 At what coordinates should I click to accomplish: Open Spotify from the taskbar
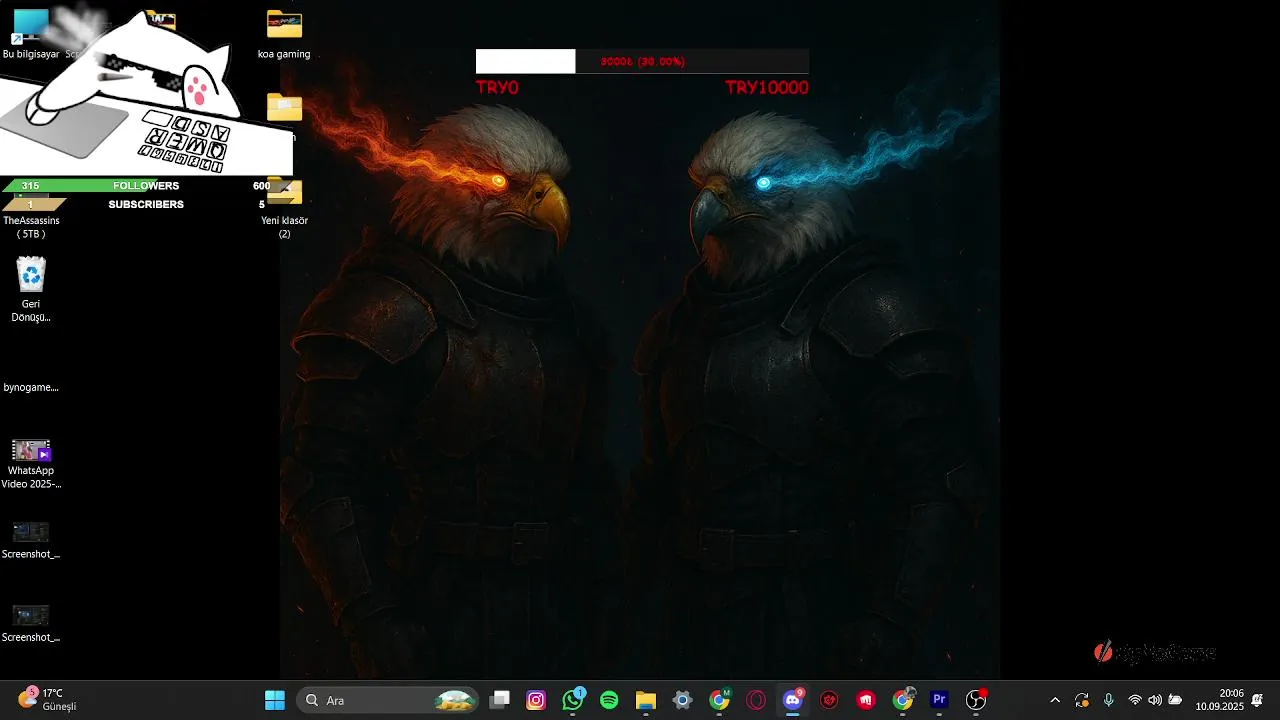609,700
